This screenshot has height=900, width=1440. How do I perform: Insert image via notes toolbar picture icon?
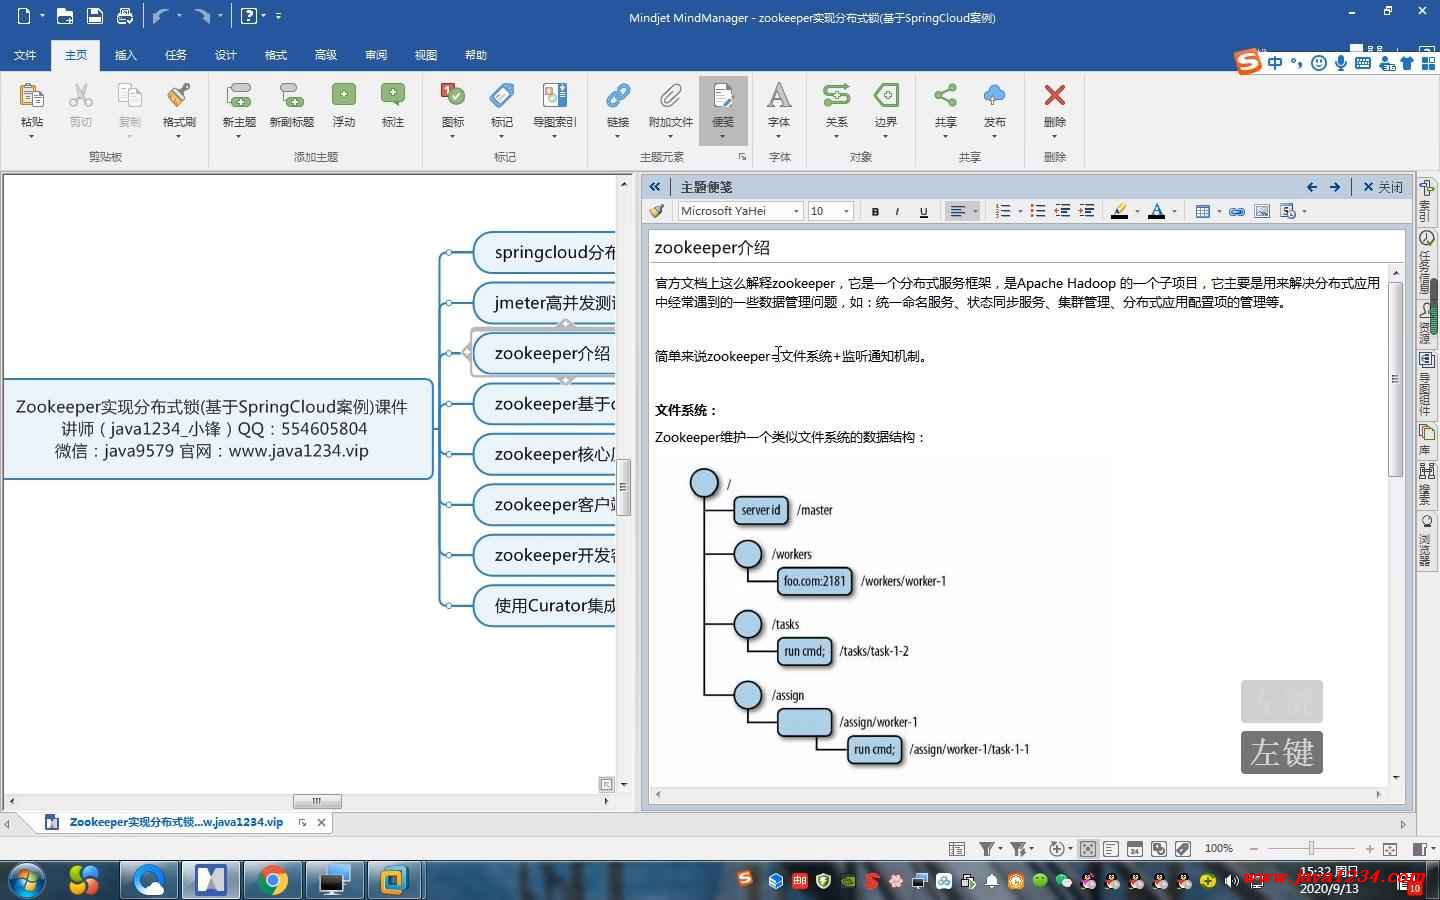pos(1262,211)
